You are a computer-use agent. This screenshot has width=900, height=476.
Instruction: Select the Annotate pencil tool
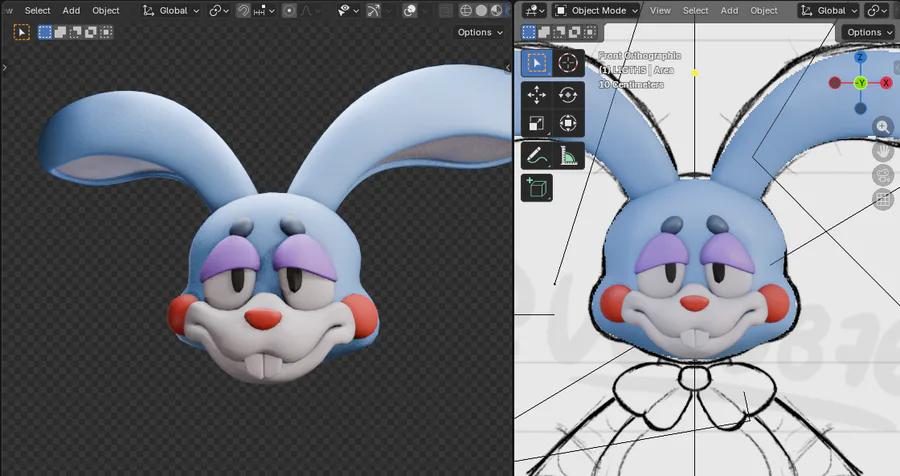point(537,156)
